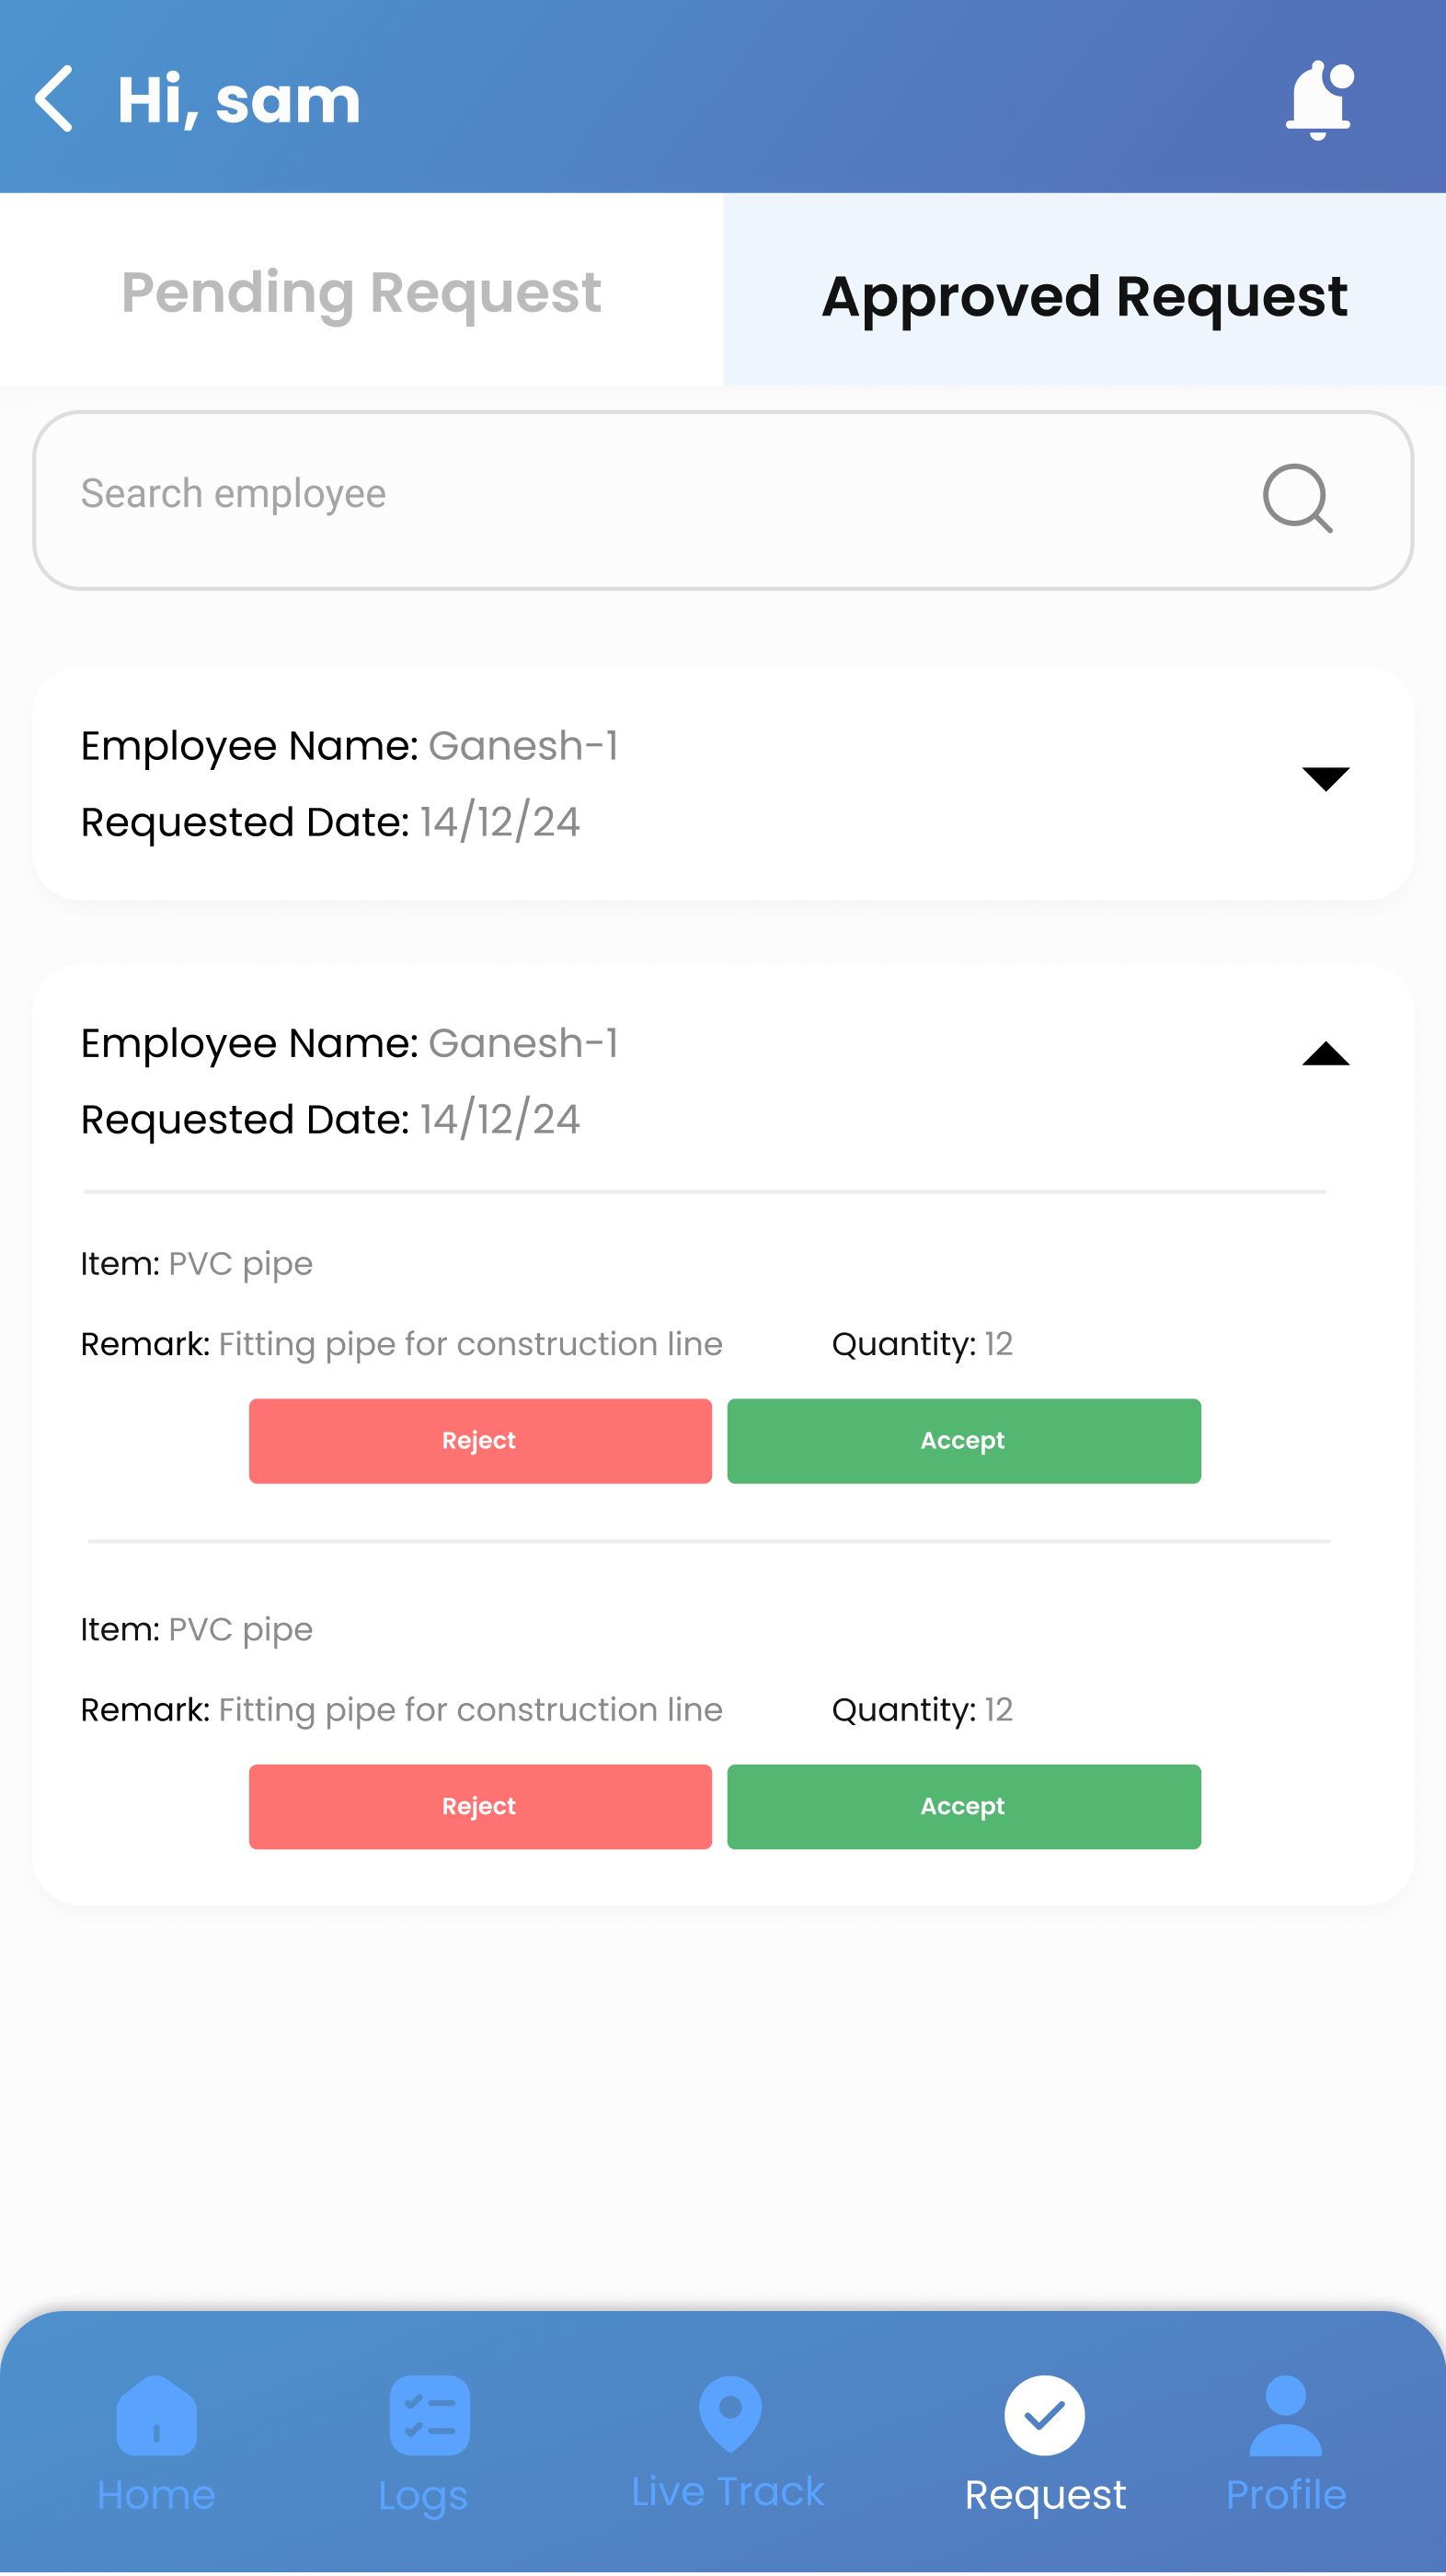Select the Request checkmark icon
This screenshot has height=2576, width=1446.
tap(1044, 2415)
